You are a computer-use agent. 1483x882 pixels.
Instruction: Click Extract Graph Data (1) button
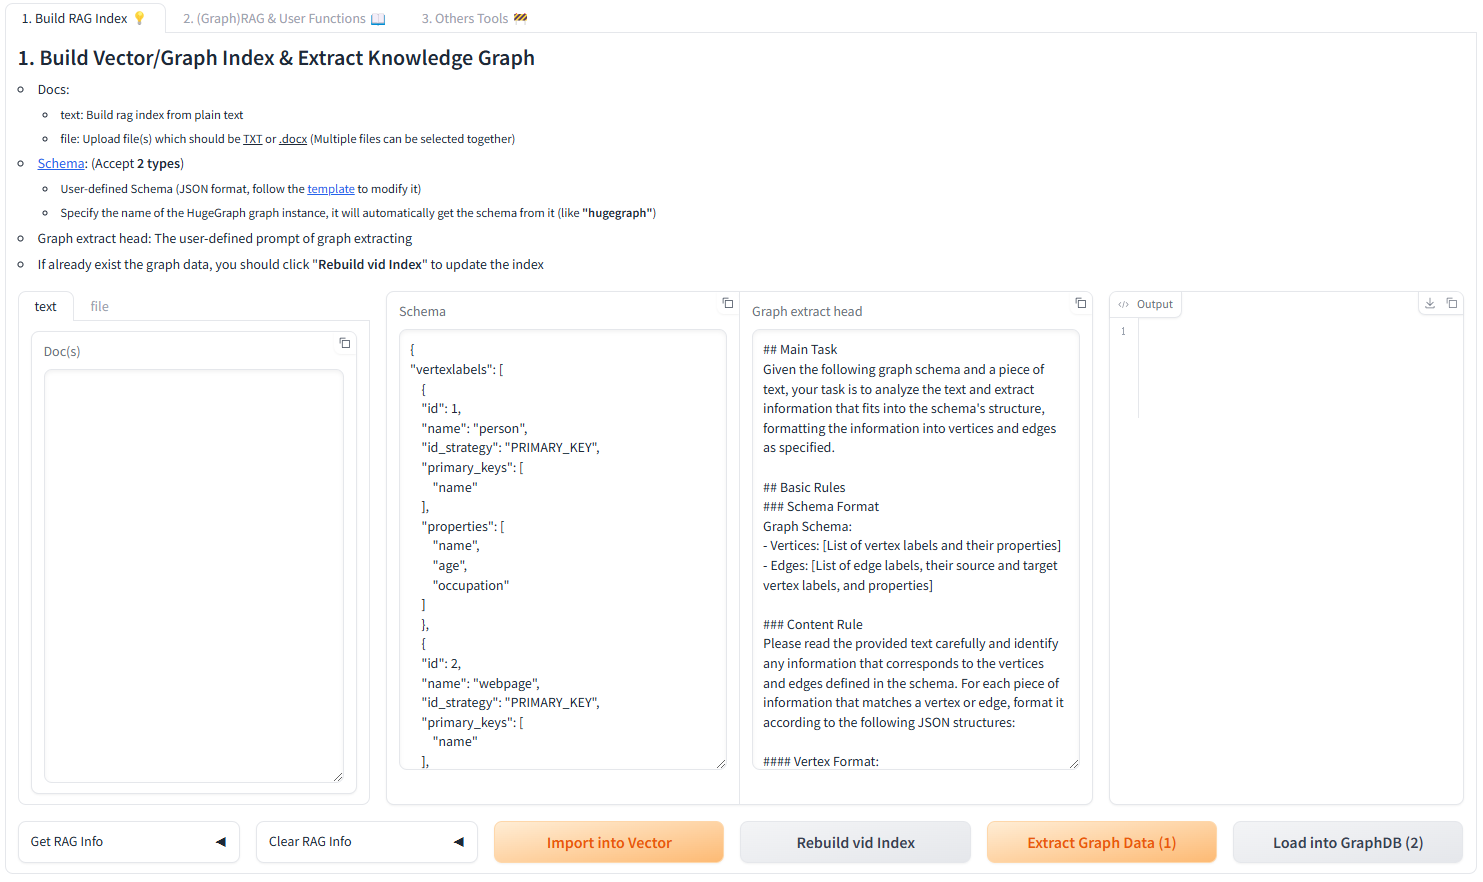[1101, 843]
